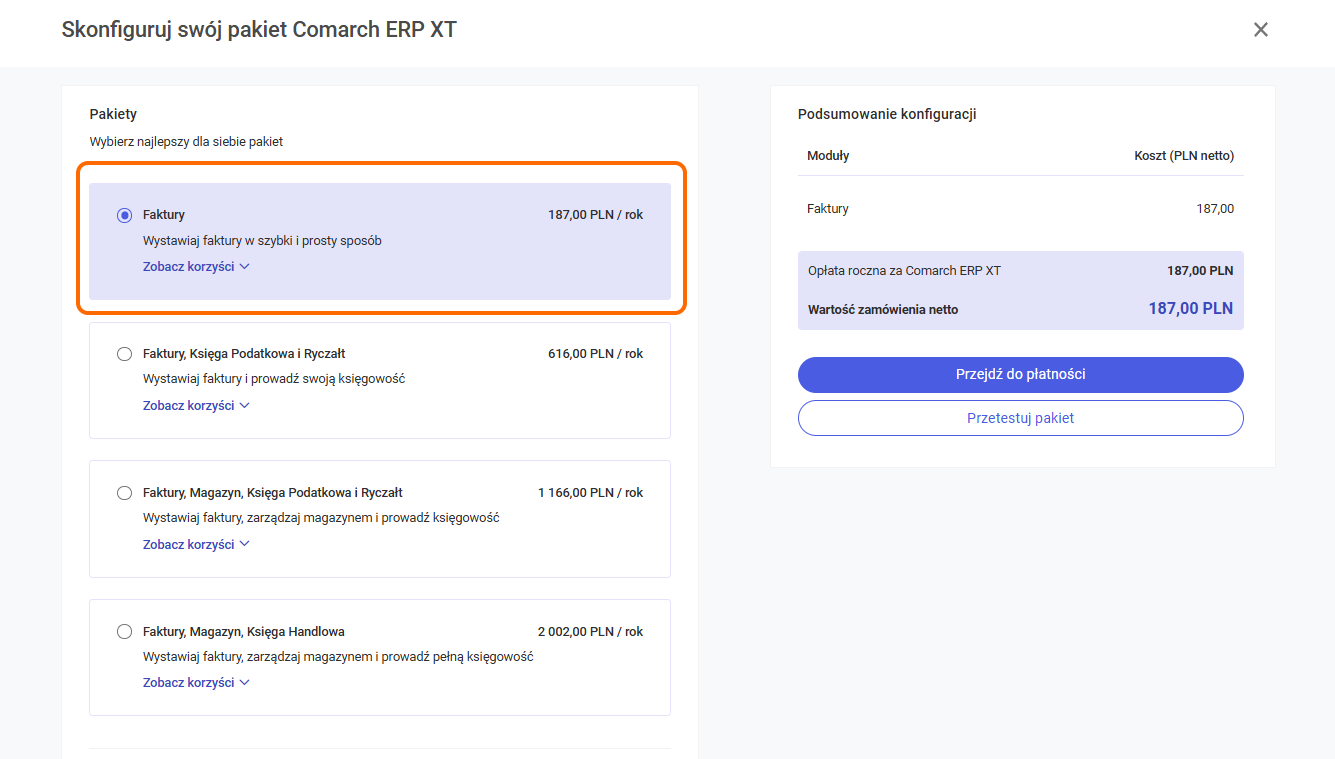Show benefits of the 1 166,00 PLN package

pyautogui.click(x=195, y=545)
